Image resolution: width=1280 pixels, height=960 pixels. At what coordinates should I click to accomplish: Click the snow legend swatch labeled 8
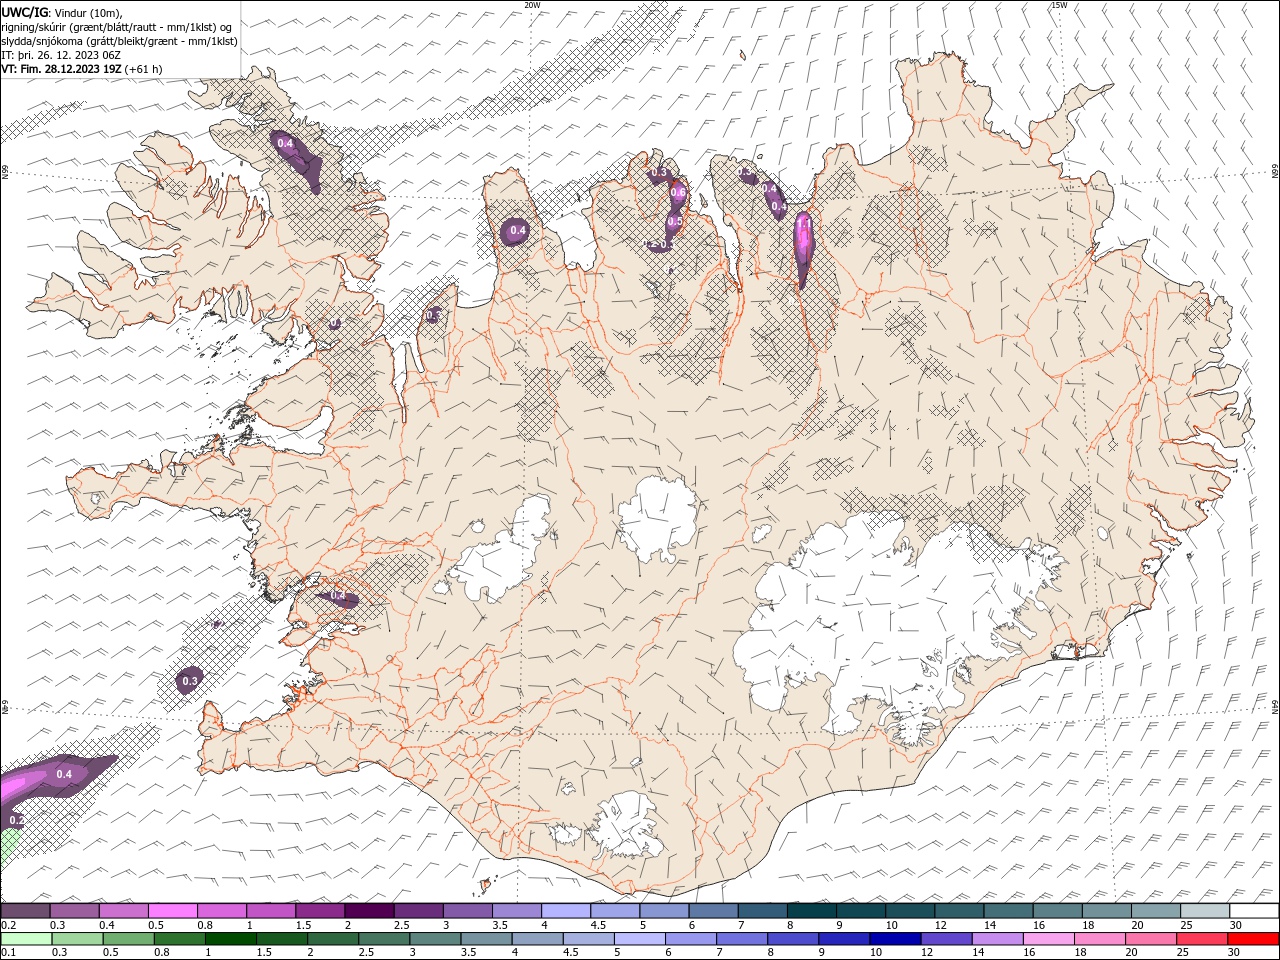[811, 911]
